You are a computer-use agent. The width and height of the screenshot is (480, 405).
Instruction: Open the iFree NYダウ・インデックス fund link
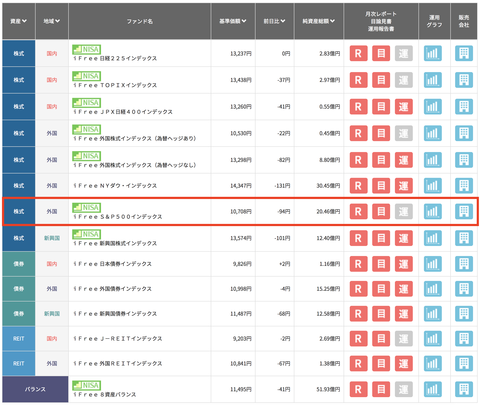click(115, 186)
